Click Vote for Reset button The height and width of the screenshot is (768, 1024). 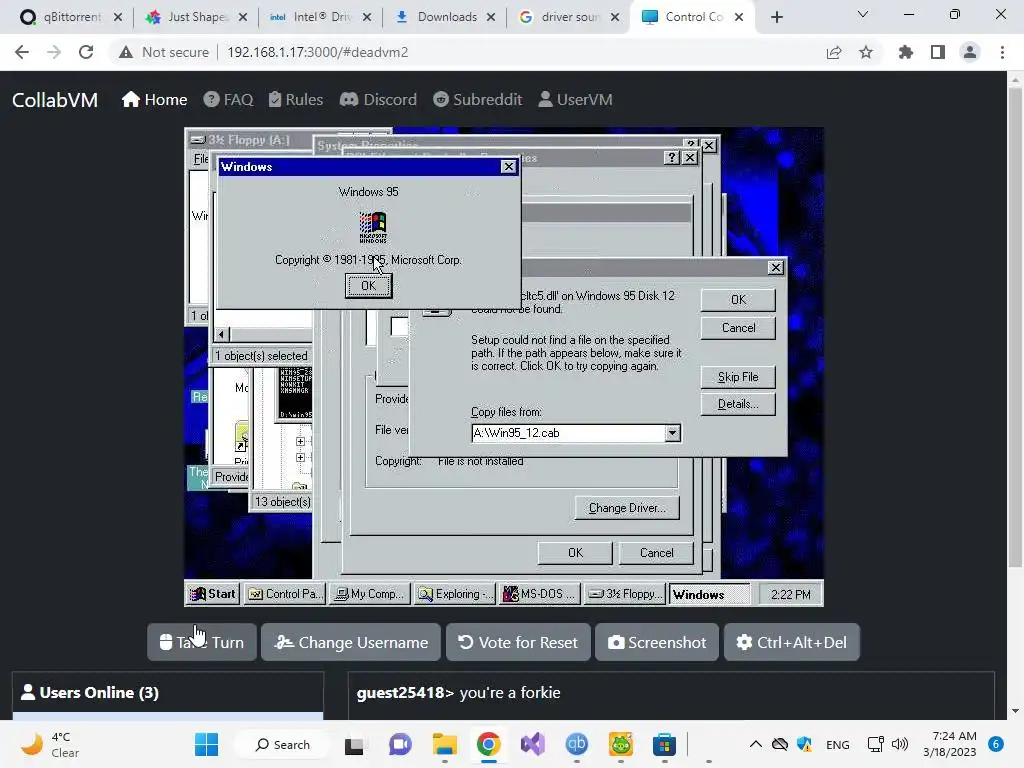518,643
